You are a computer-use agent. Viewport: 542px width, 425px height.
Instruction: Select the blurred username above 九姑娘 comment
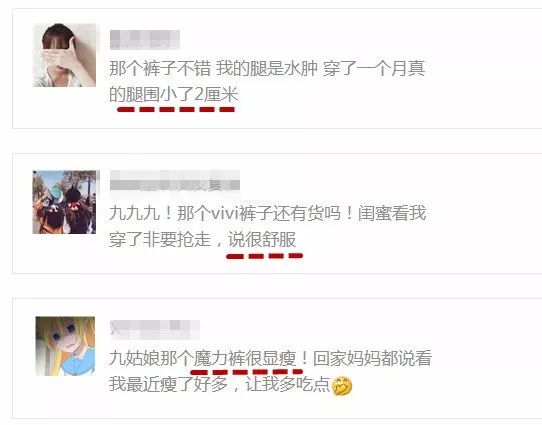tap(155, 329)
